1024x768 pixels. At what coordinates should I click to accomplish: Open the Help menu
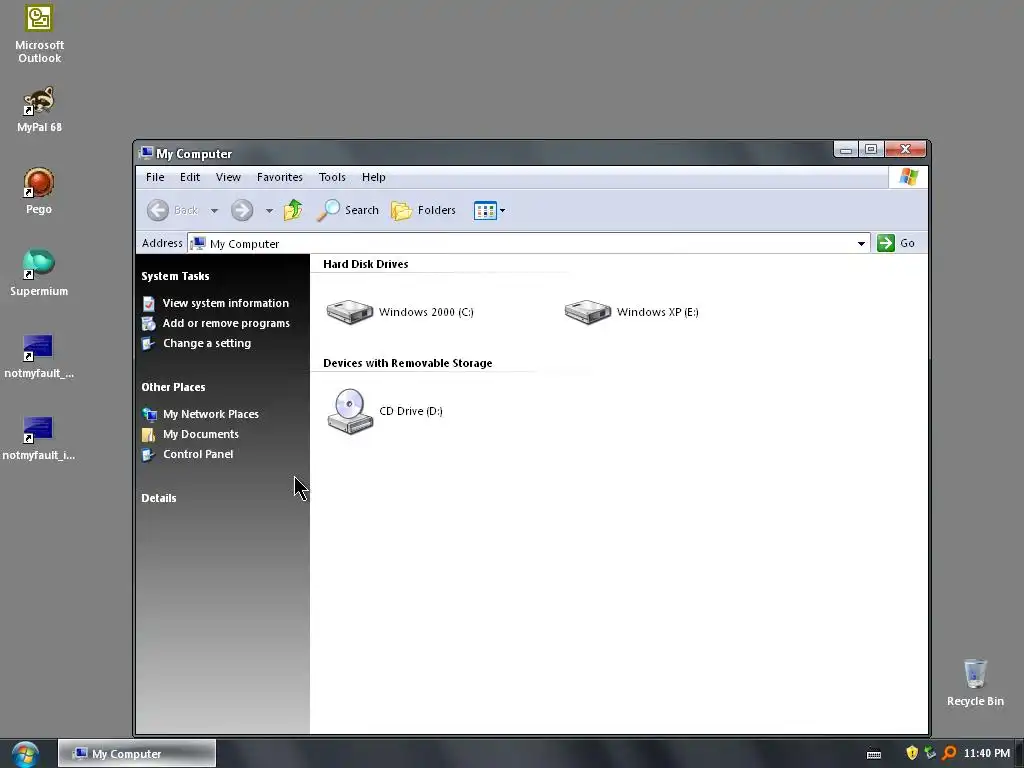[x=374, y=177]
